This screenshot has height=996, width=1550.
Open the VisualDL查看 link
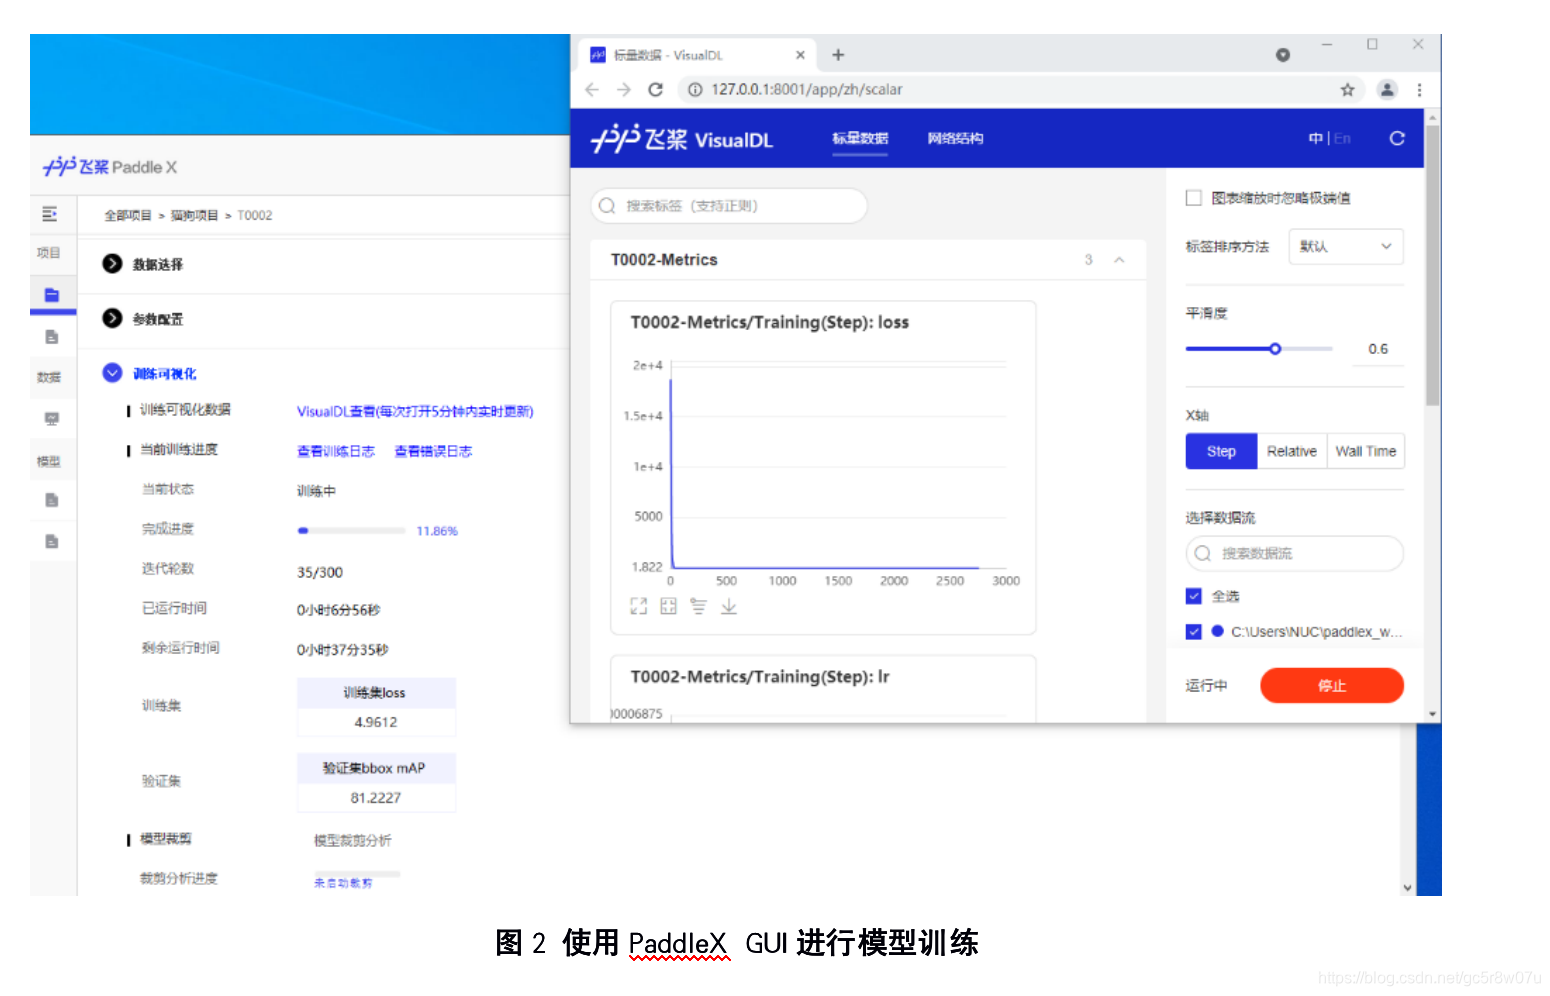[x=415, y=411]
